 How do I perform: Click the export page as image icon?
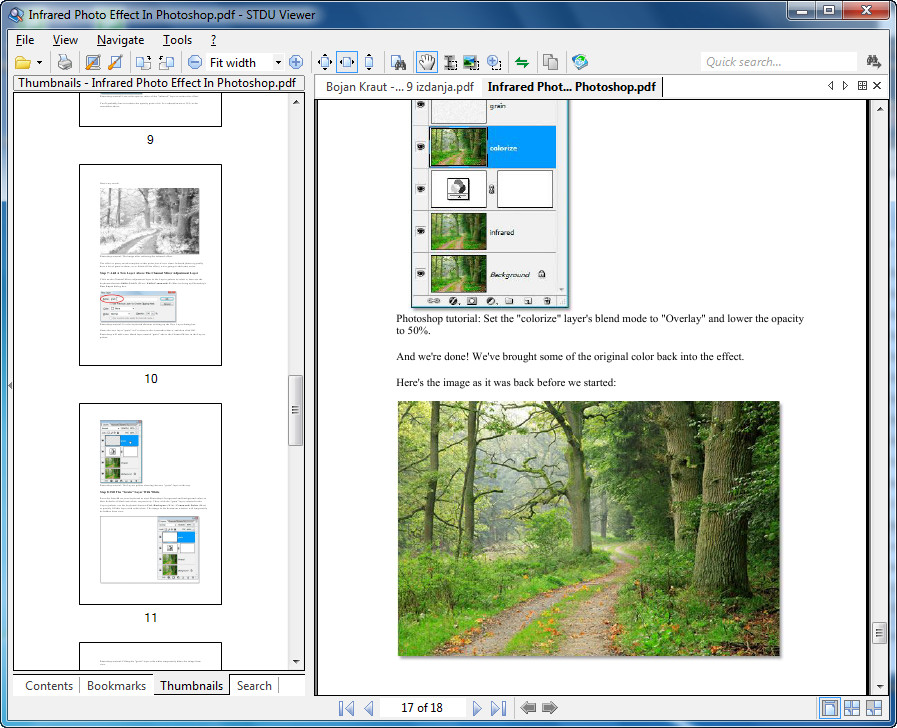tap(93, 62)
